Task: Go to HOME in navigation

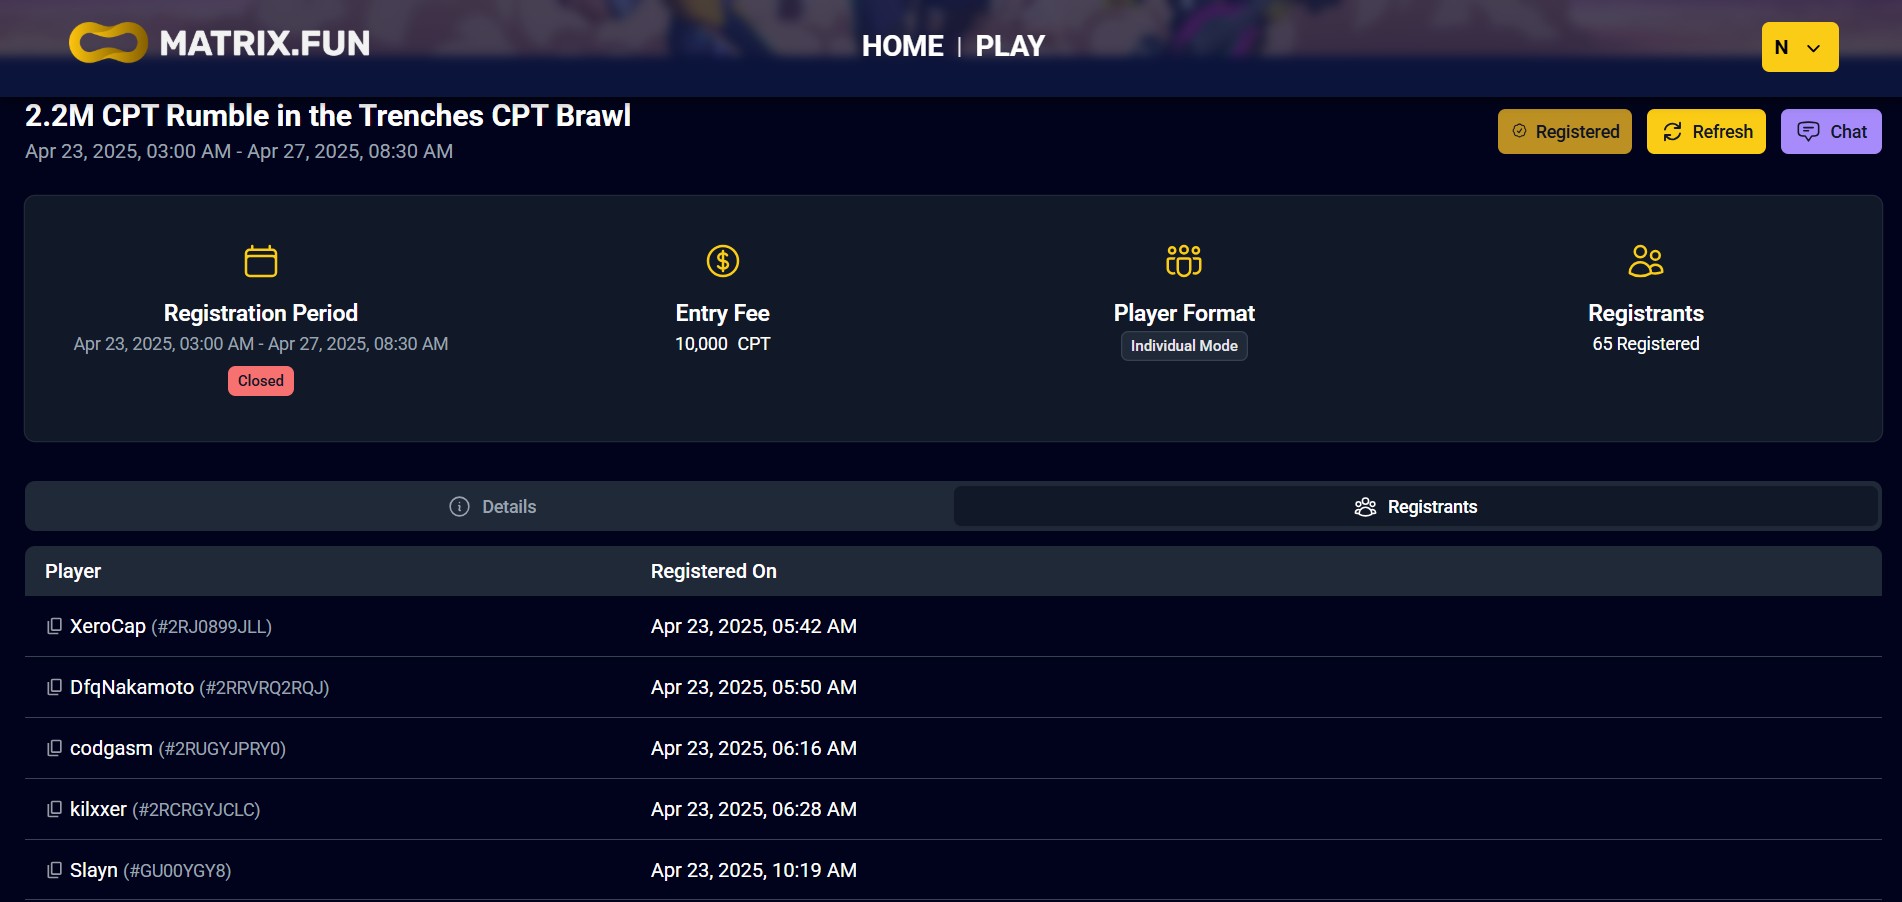Action: tap(903, 46)
